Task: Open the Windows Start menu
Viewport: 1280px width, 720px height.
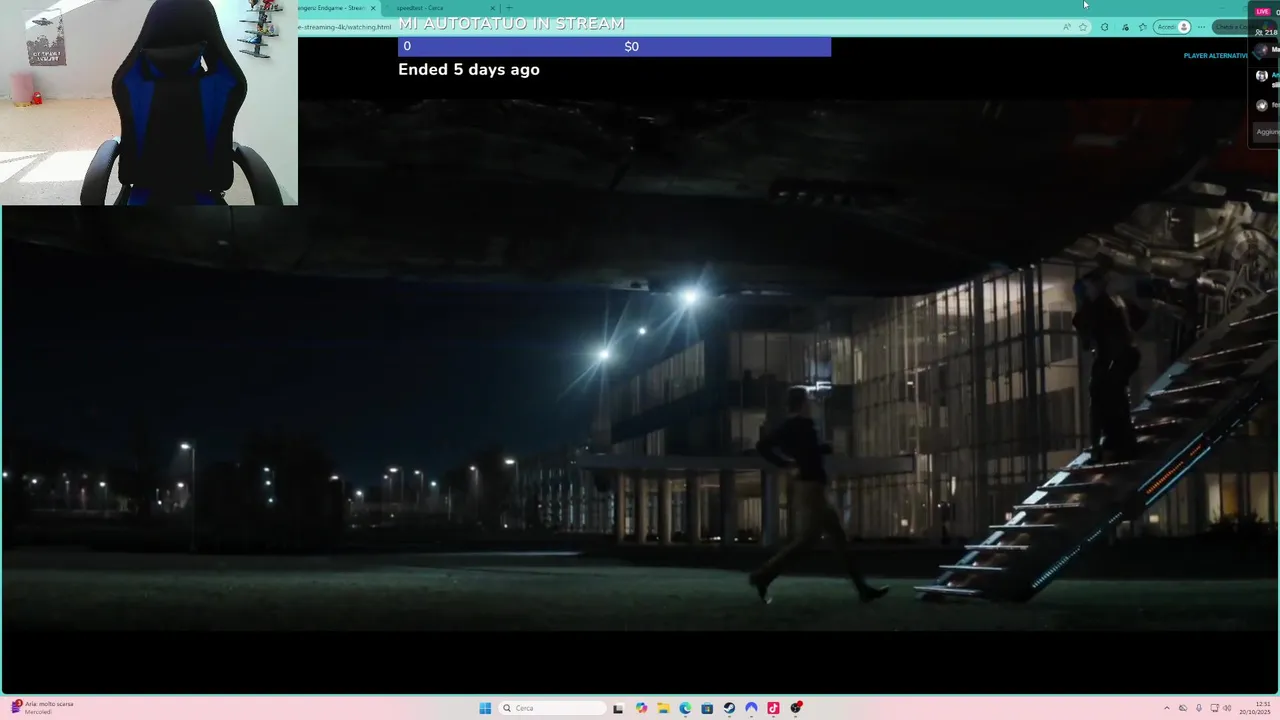Action: [x=485, y=708]
